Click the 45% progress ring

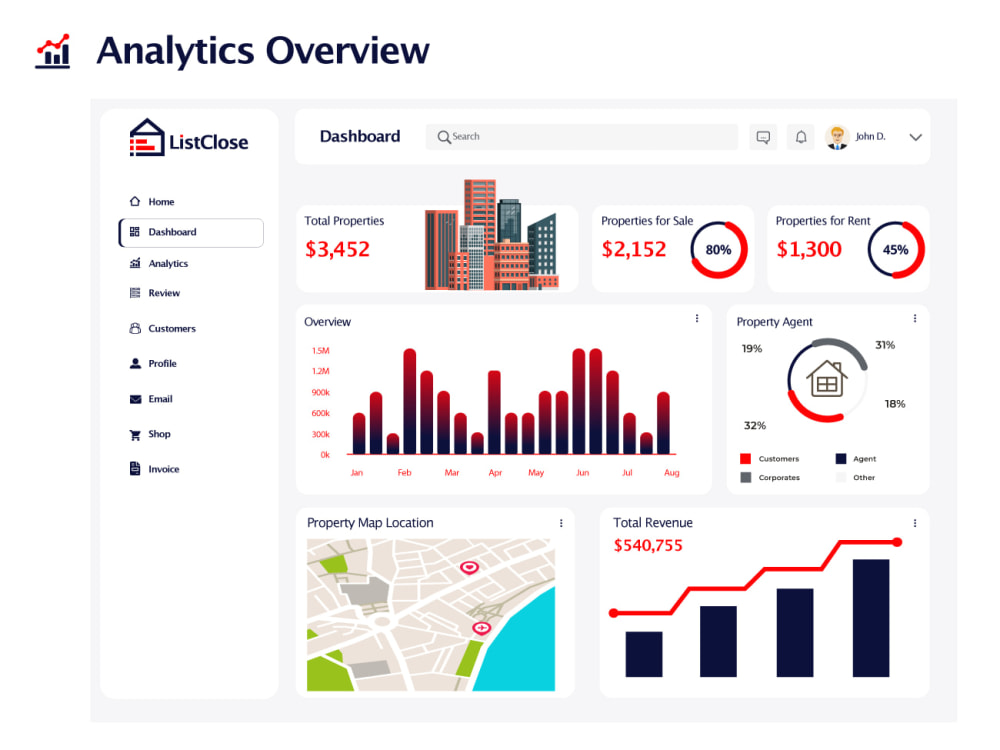click(895, 250)
